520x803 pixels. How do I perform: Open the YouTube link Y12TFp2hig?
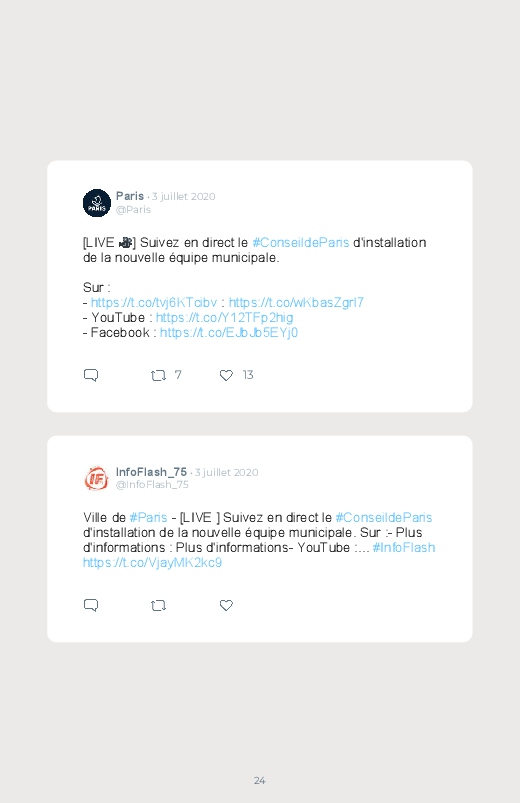click(x=224, y=318)
